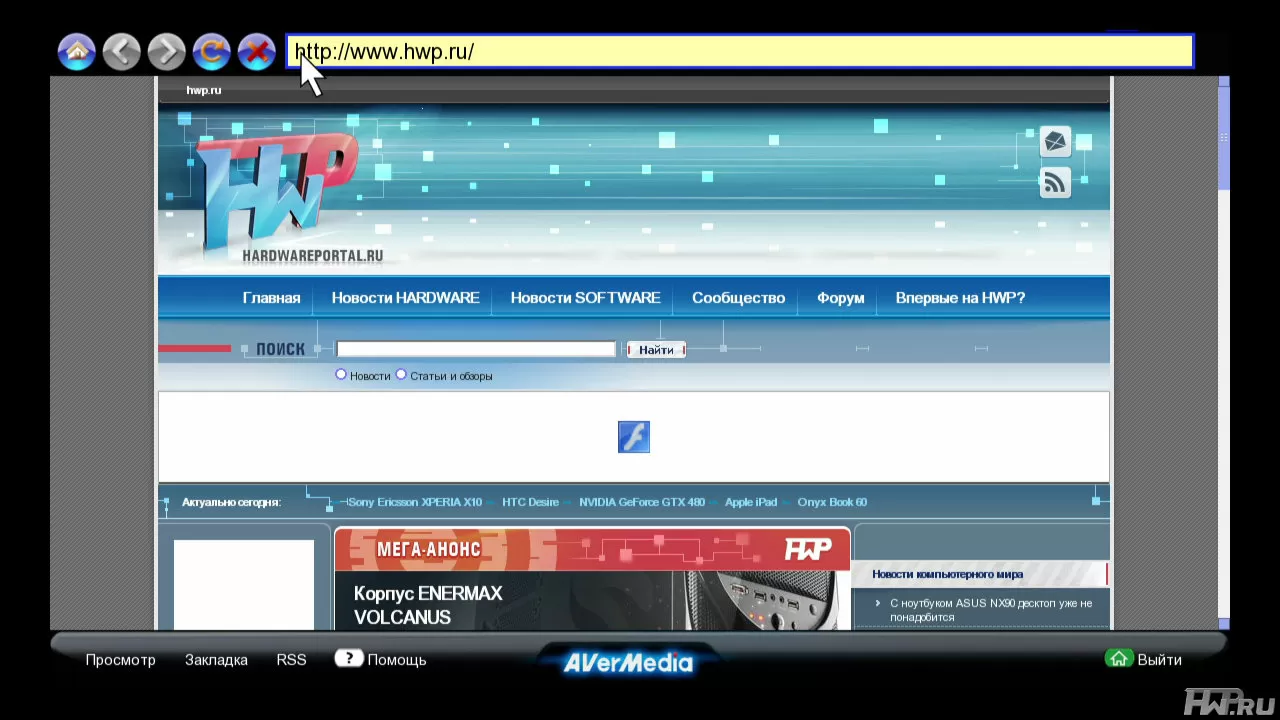This screenshot has height=720, width=1280.
Task: Open the Корпус ENERMAX VOLCANUS announcement
Action: (x=428, y=605)
